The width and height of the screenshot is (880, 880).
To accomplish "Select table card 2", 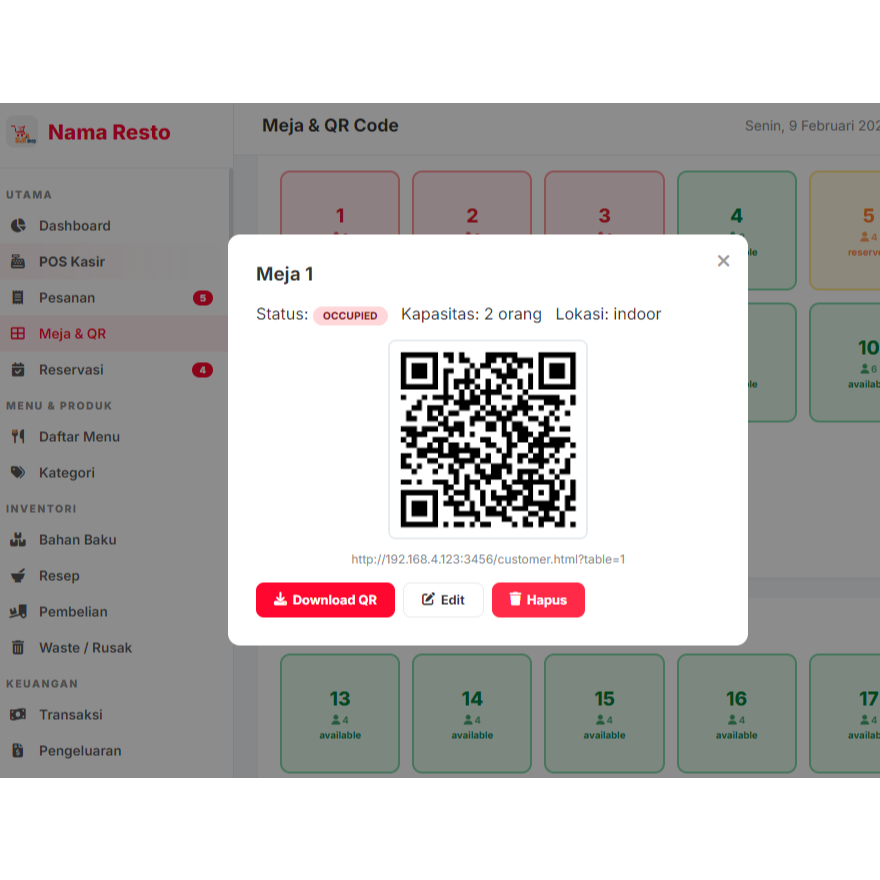I will coord(472,203).
